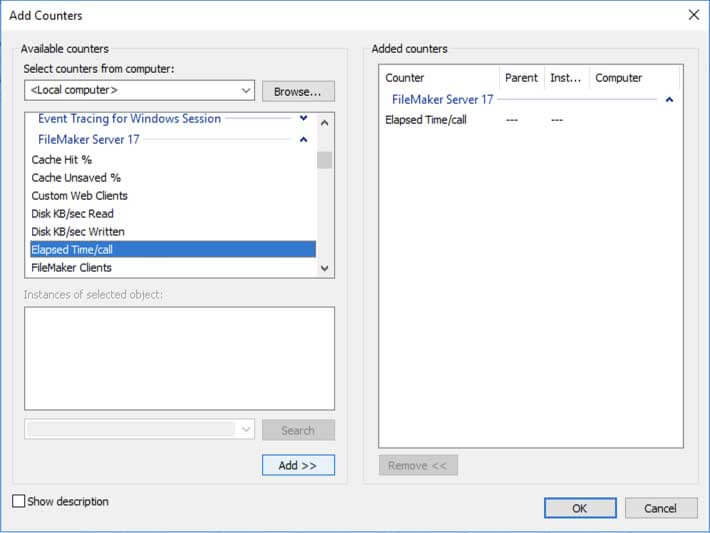Close the Add Counters dialog
Image resolution: width=710 pixels, height=533 pixels.
693,15
